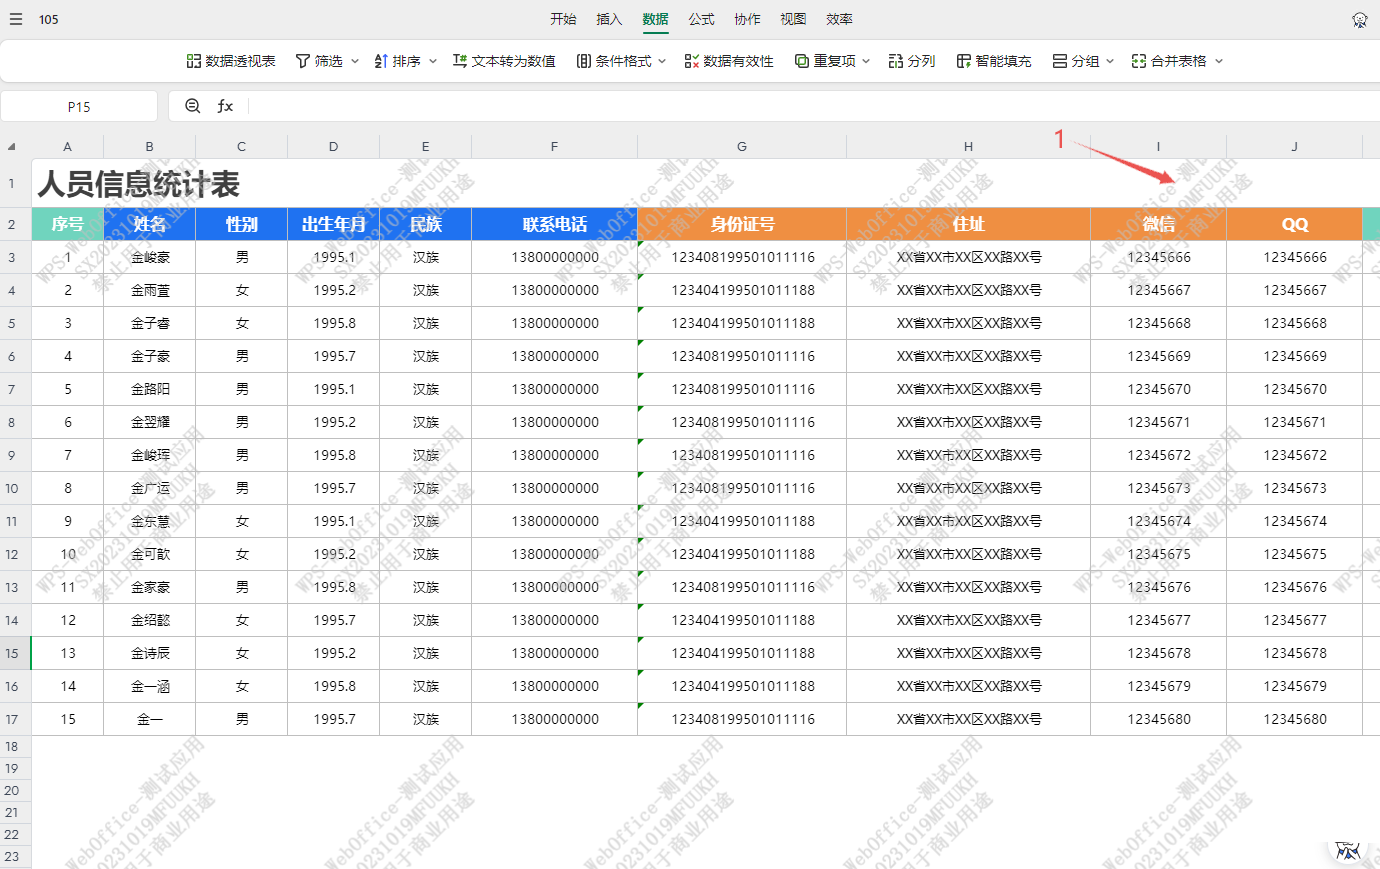Viewport: 1380px width, 869px height.
Task: Click the text-to-number icon (文本转为数值)
Action: point(460,61)
